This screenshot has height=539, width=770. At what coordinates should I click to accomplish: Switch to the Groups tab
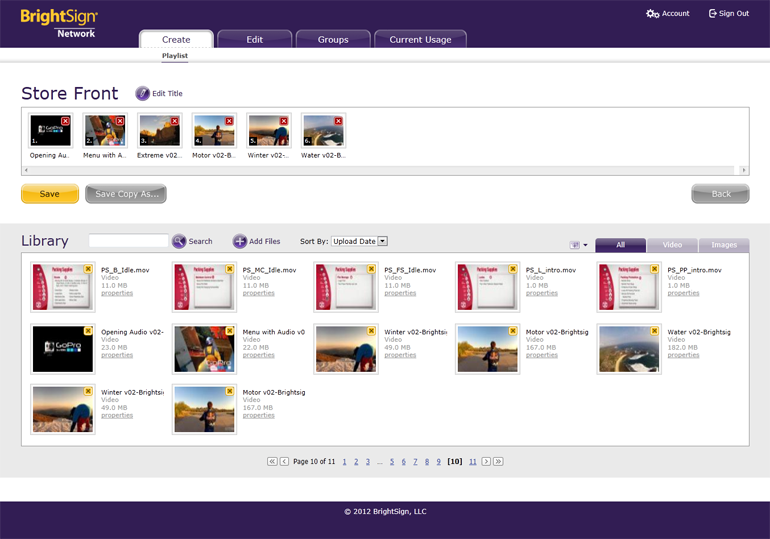[333, 39]
